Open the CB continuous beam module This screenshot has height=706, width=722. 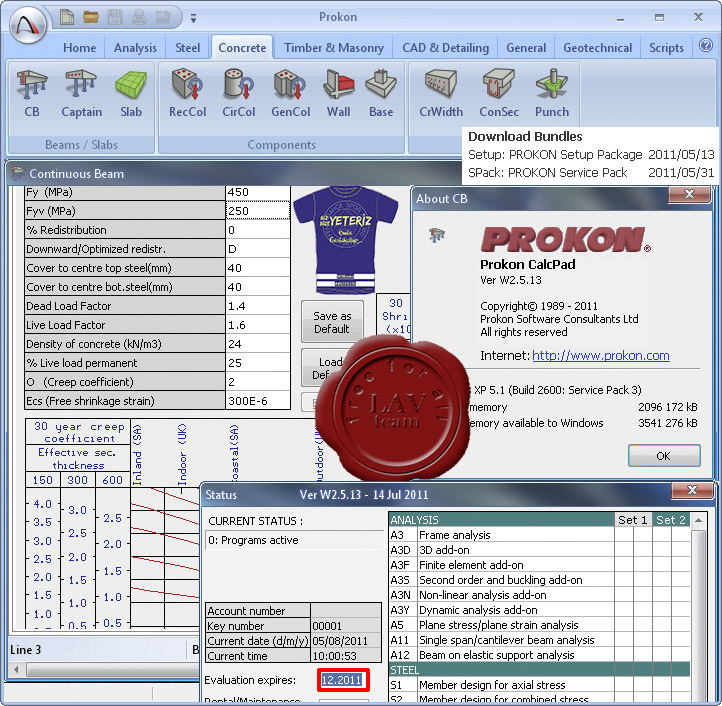(x=32, y=93)
